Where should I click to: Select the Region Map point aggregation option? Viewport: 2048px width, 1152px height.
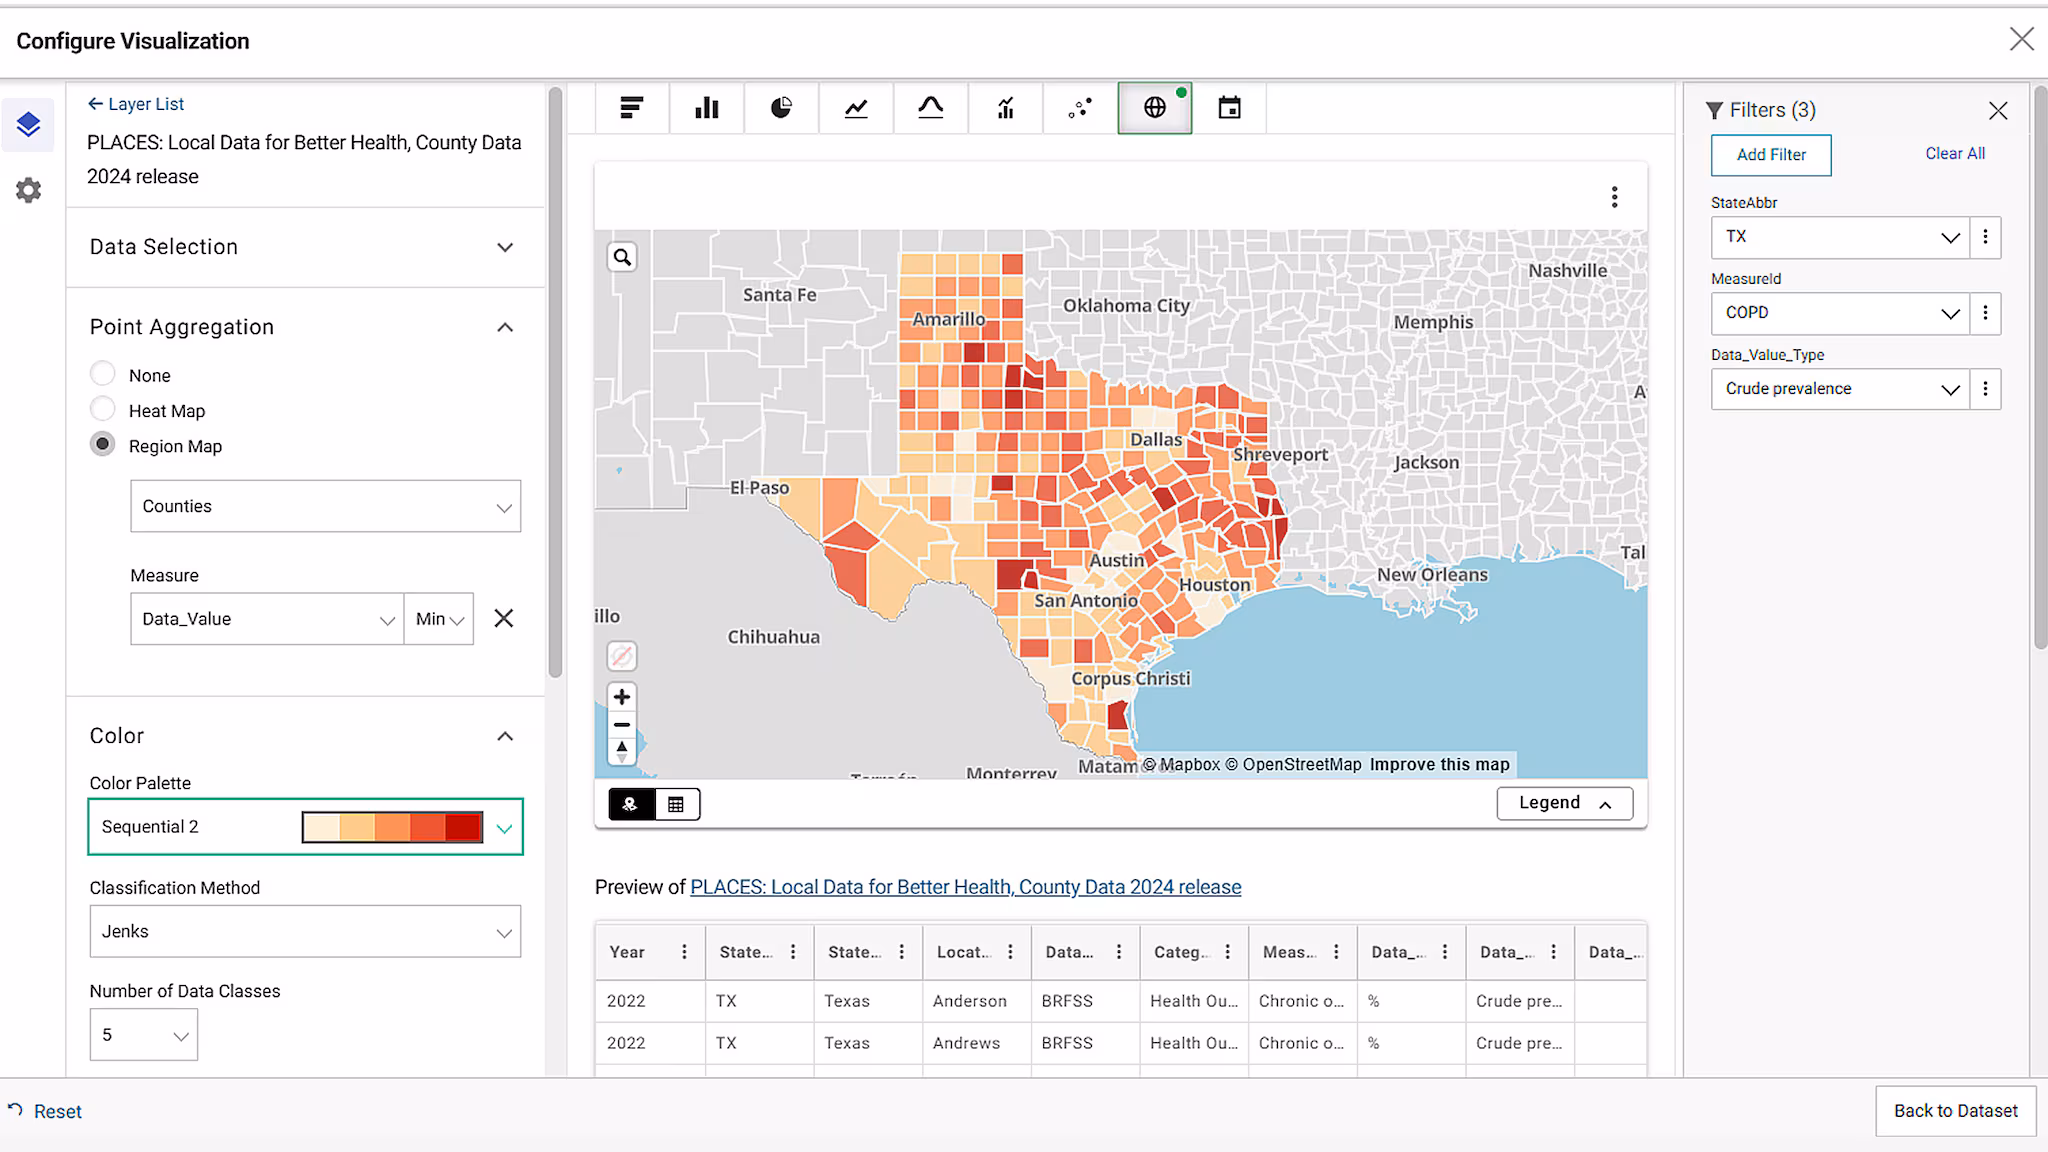pos(102,444)
